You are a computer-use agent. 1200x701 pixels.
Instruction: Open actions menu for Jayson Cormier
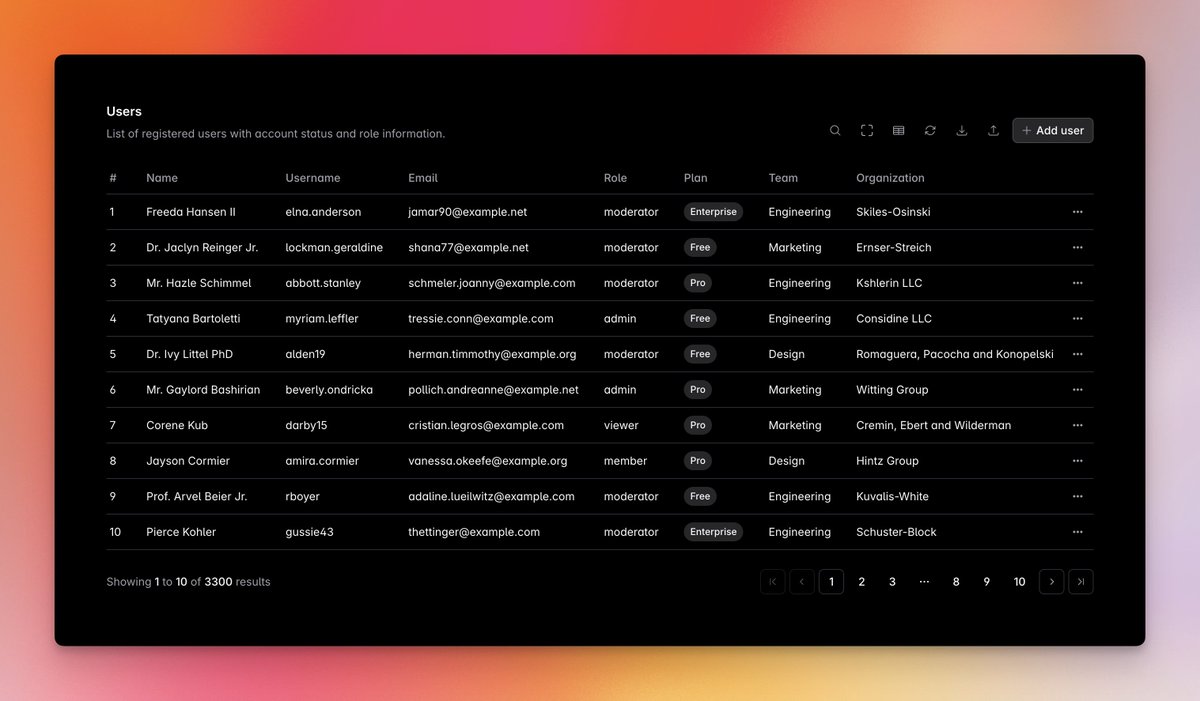1077,461
